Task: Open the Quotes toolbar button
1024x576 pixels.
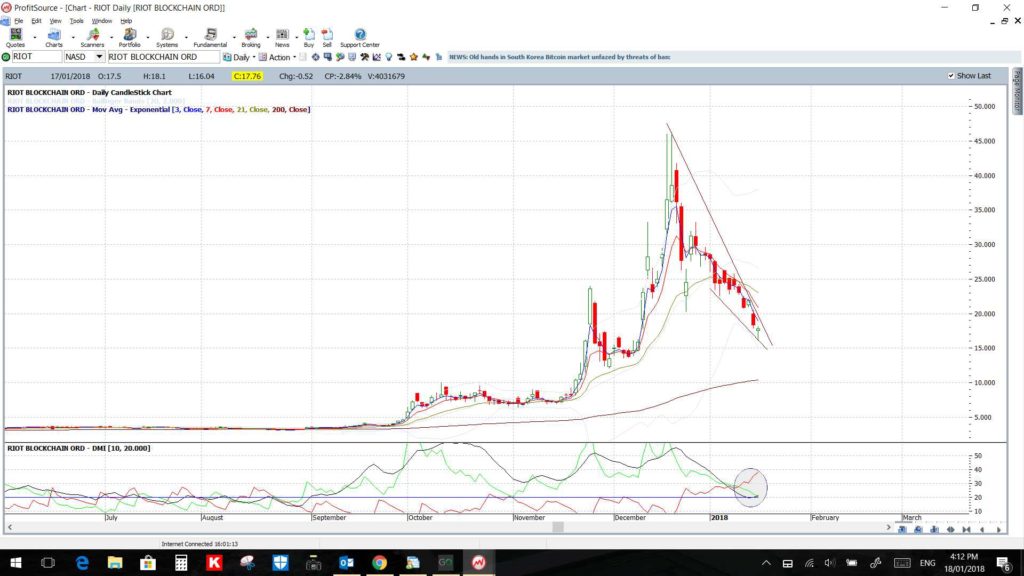Action: click(x=16, y=37)
